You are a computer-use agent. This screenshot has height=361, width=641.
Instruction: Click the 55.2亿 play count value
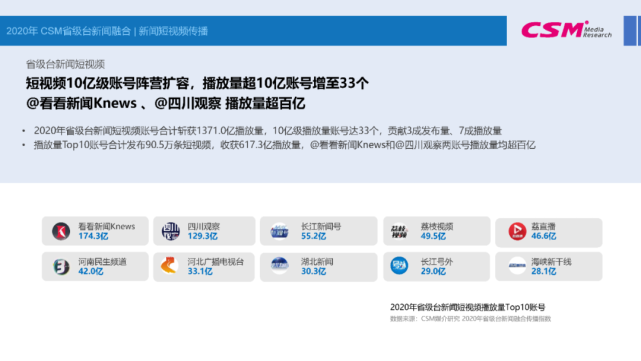[314, 236]
